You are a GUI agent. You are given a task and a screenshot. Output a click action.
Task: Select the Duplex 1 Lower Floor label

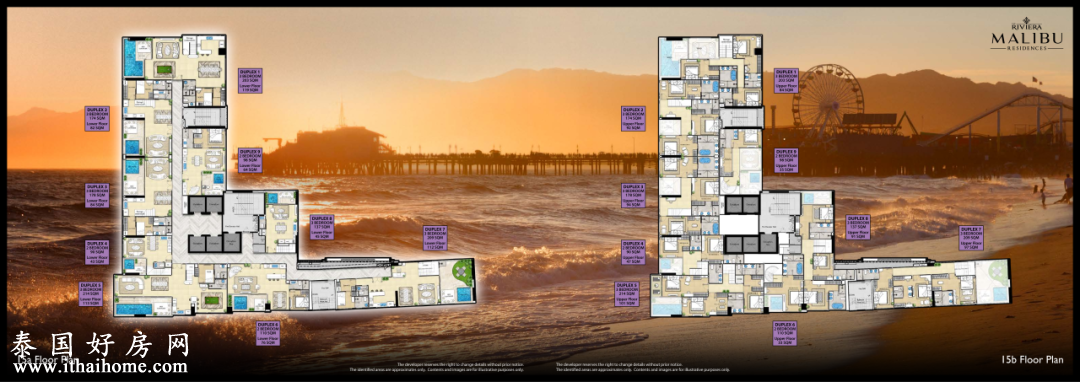250,81
